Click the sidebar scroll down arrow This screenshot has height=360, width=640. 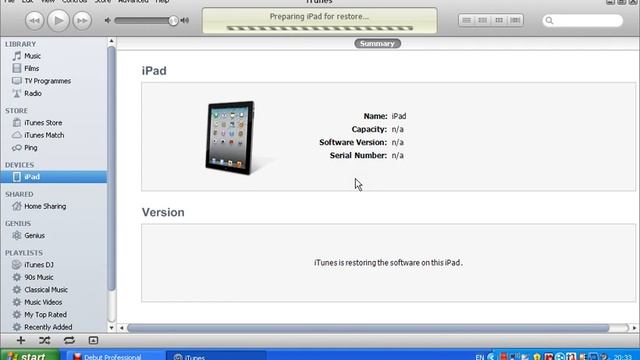click(111, 328)
